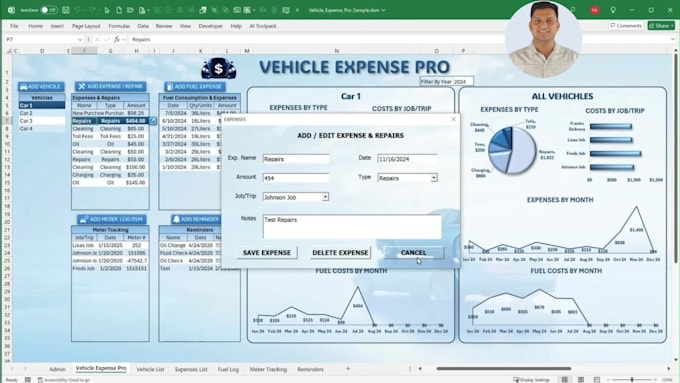Viewport: 680px width, 383px height.
Task: Click the formula bar cancel X icon
Action: pyautogui.click(x=98, y=39)
